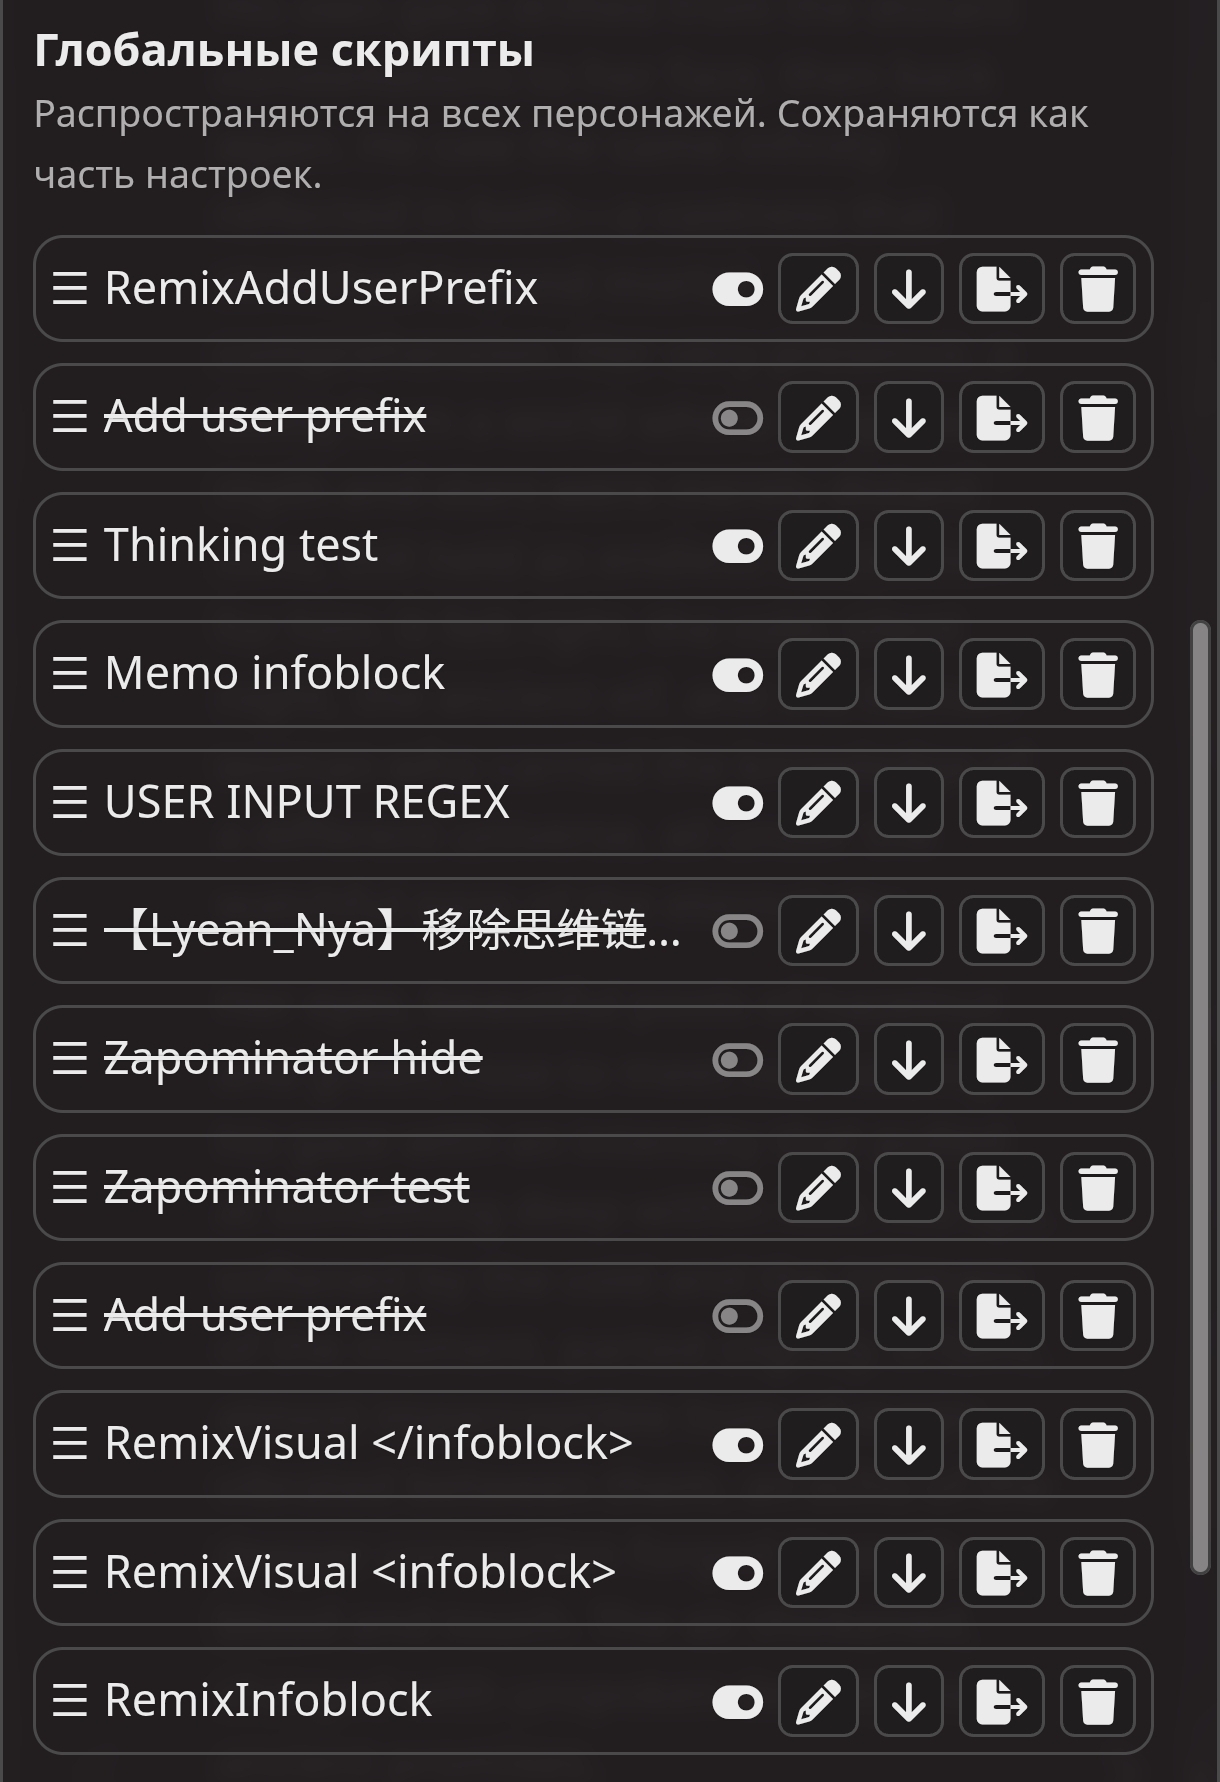Move the Thinking test script down

click(908, 547)
